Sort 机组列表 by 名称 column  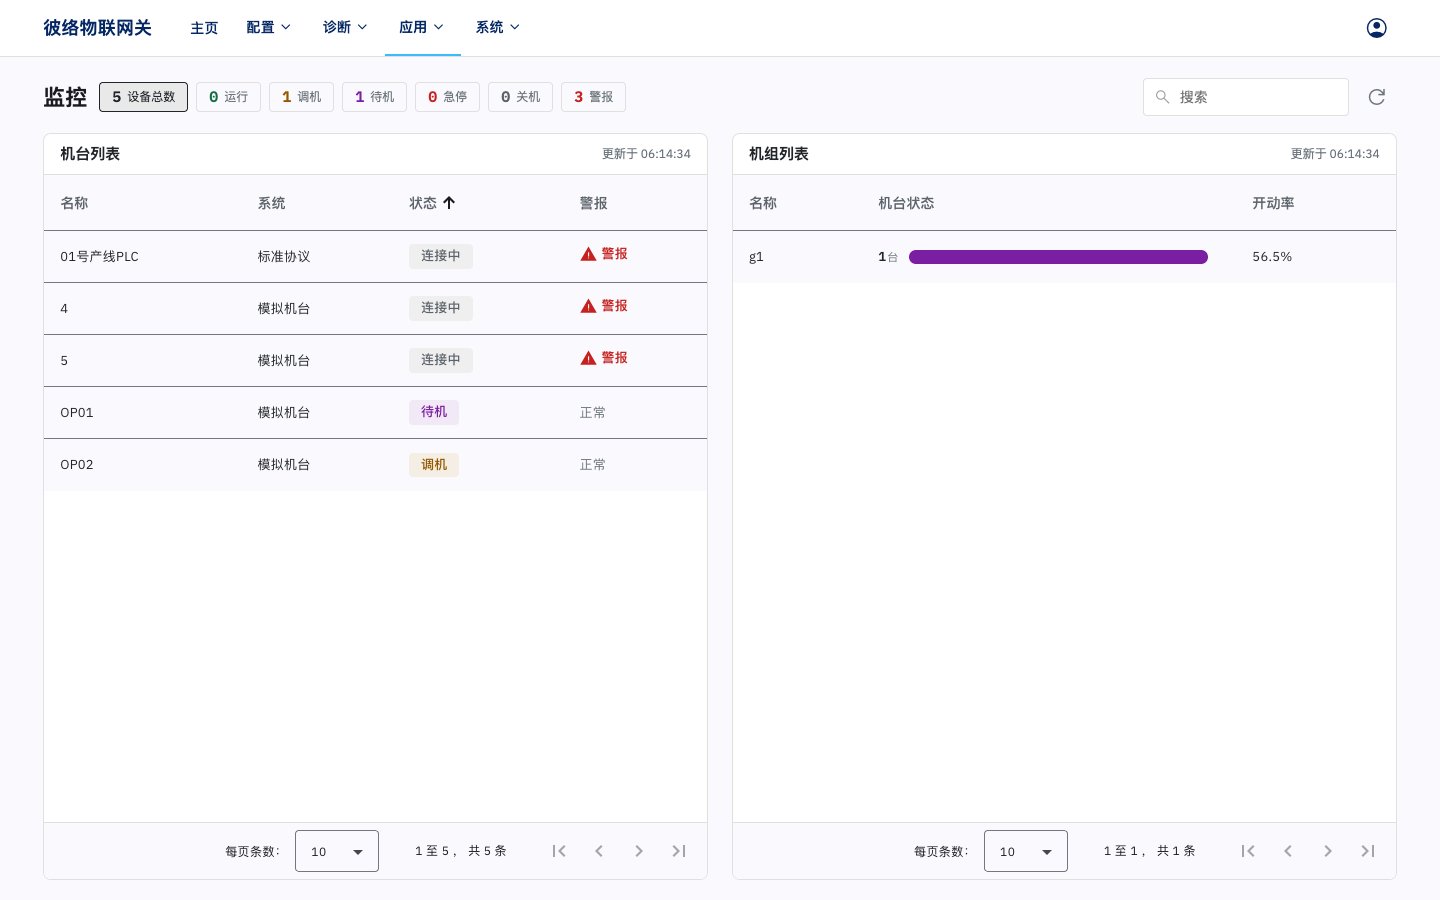[763, 203]
